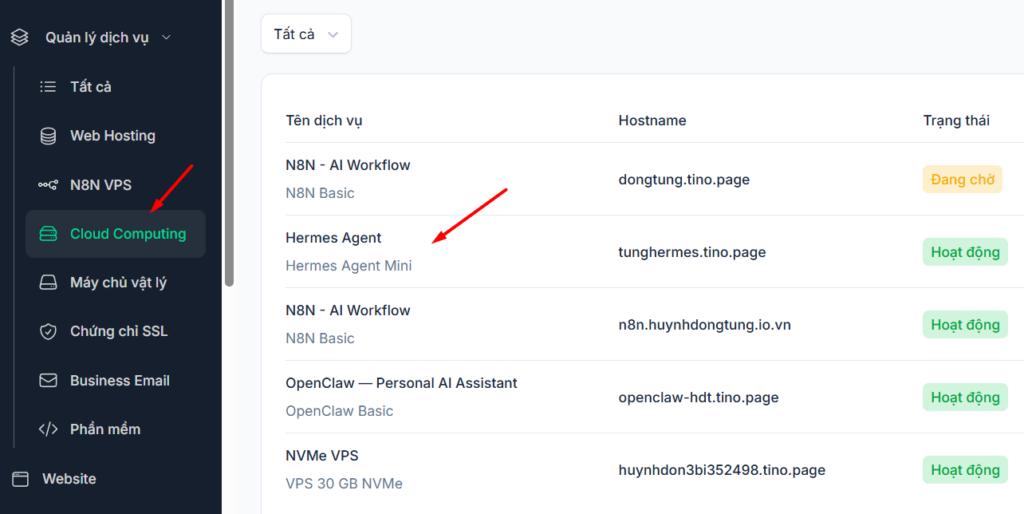This screenshot has width=1024, height=514.
Task: Click the Đang chờ status badge
Action: pyautogui.click(x=963, y=179)
